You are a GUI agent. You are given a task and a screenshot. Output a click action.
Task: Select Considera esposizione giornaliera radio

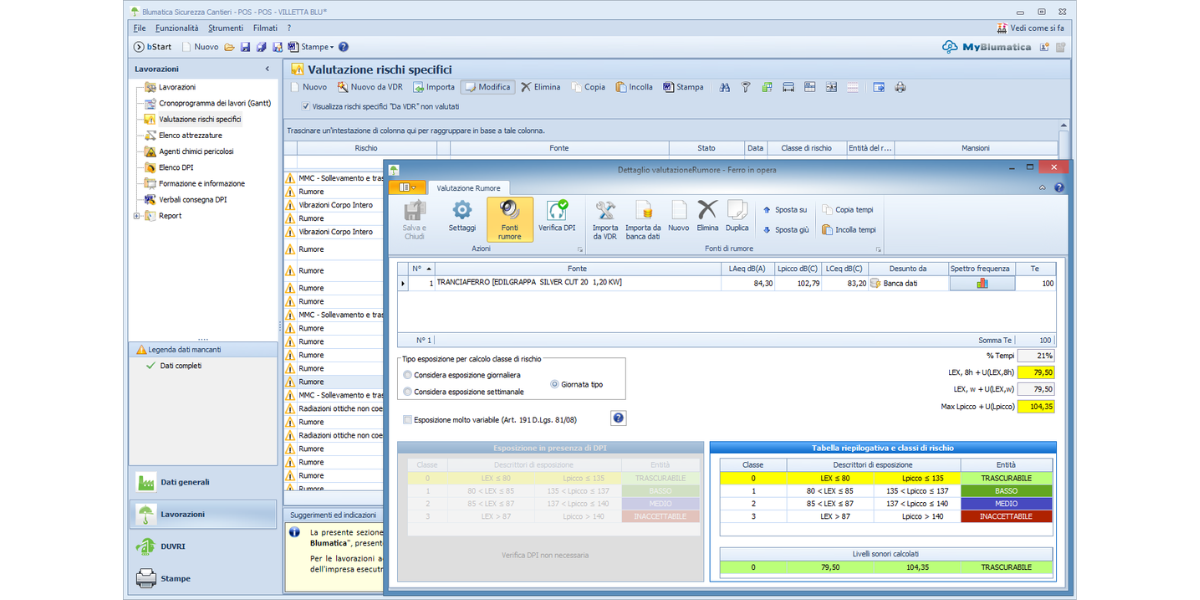(x=408, y=375)
